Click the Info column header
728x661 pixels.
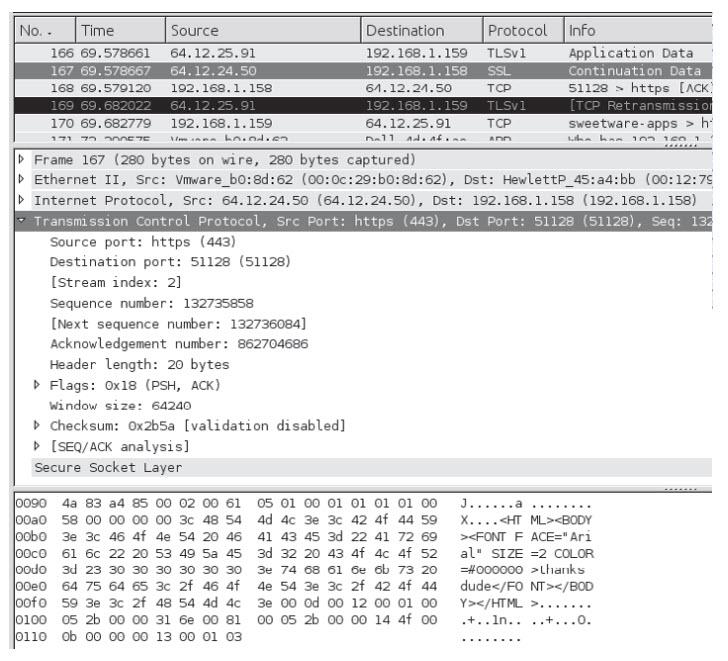pos(638,31)
